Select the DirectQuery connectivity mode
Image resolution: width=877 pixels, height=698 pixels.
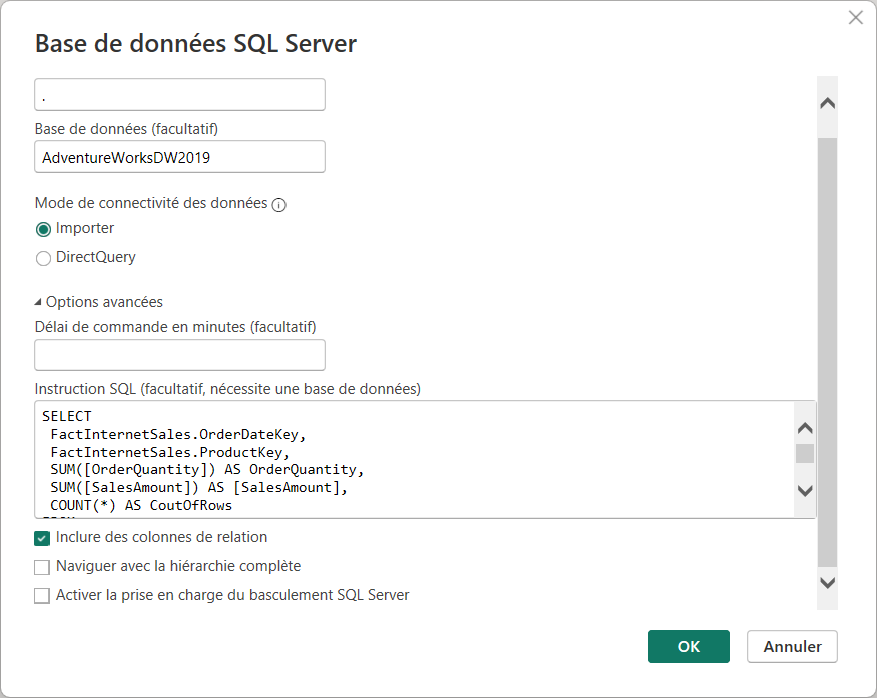(43, 258)
